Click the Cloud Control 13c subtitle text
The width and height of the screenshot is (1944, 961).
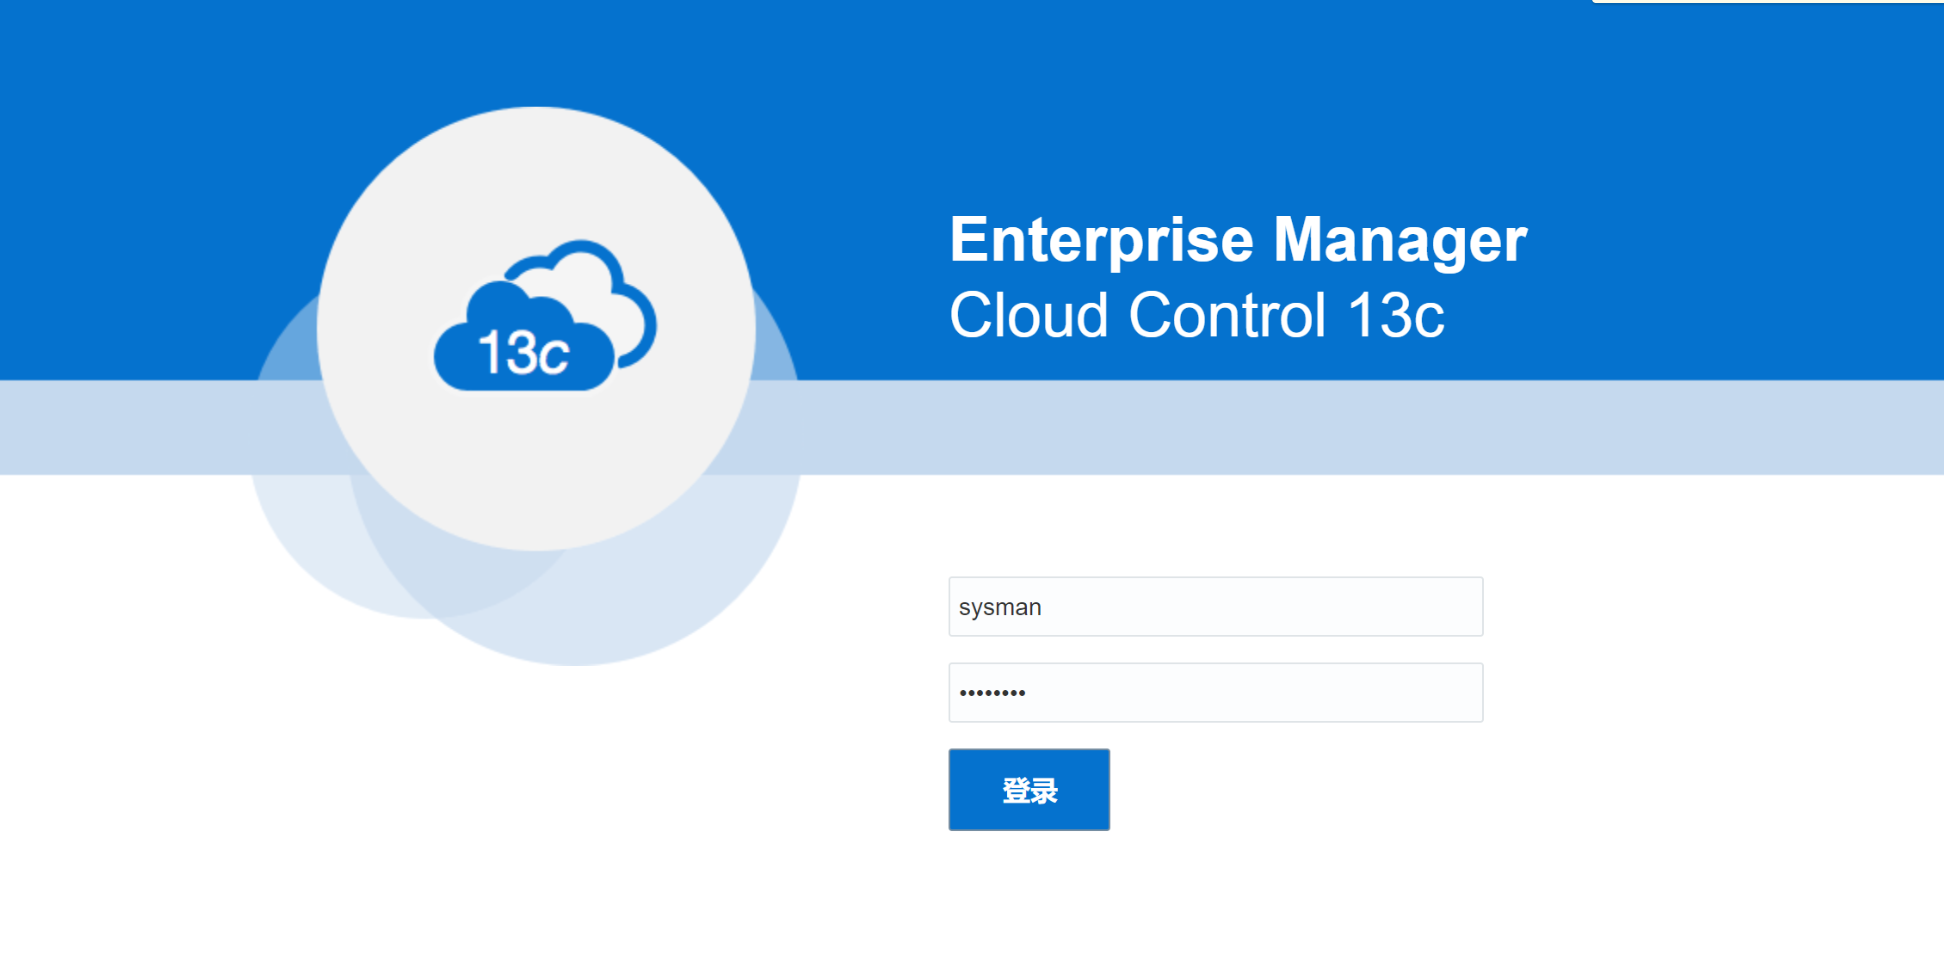tap(1197, 316)
